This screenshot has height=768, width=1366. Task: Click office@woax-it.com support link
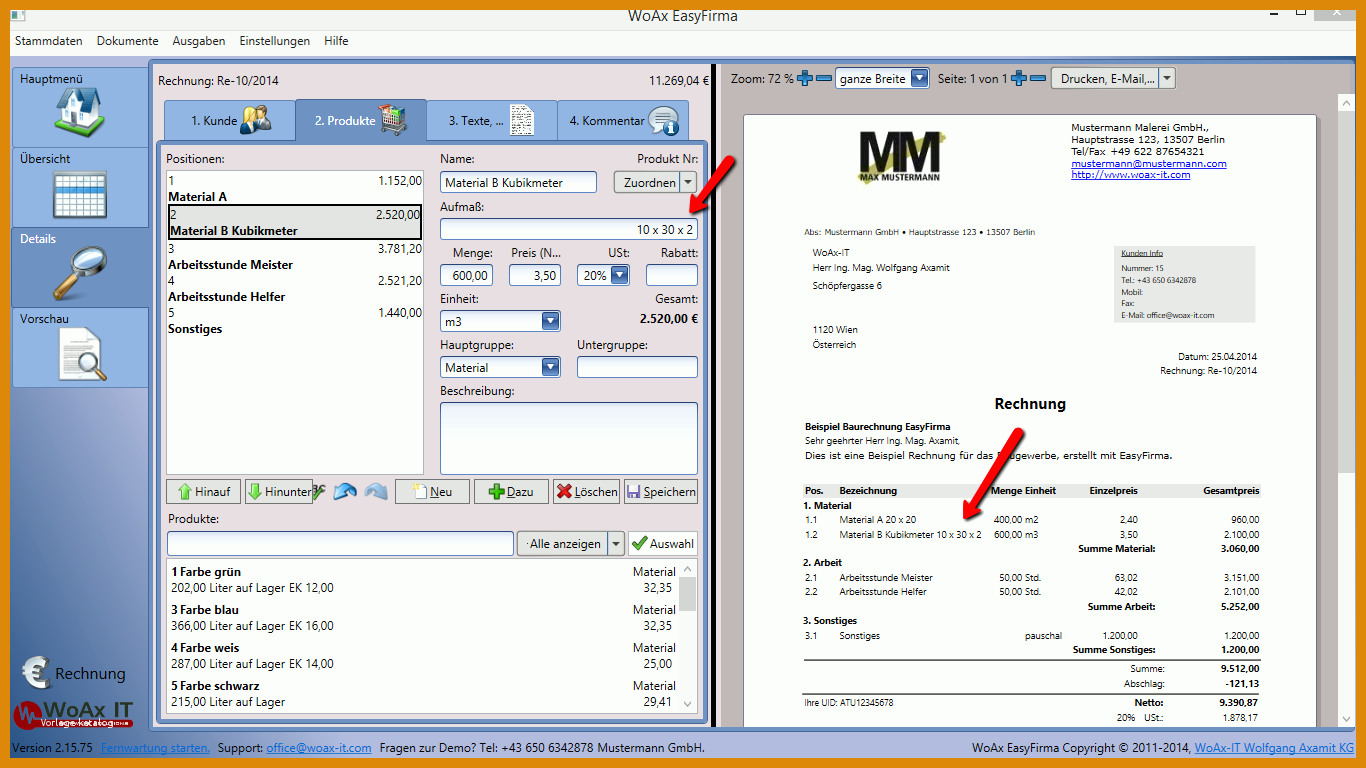pyautogui.click(x=319, y=747)
